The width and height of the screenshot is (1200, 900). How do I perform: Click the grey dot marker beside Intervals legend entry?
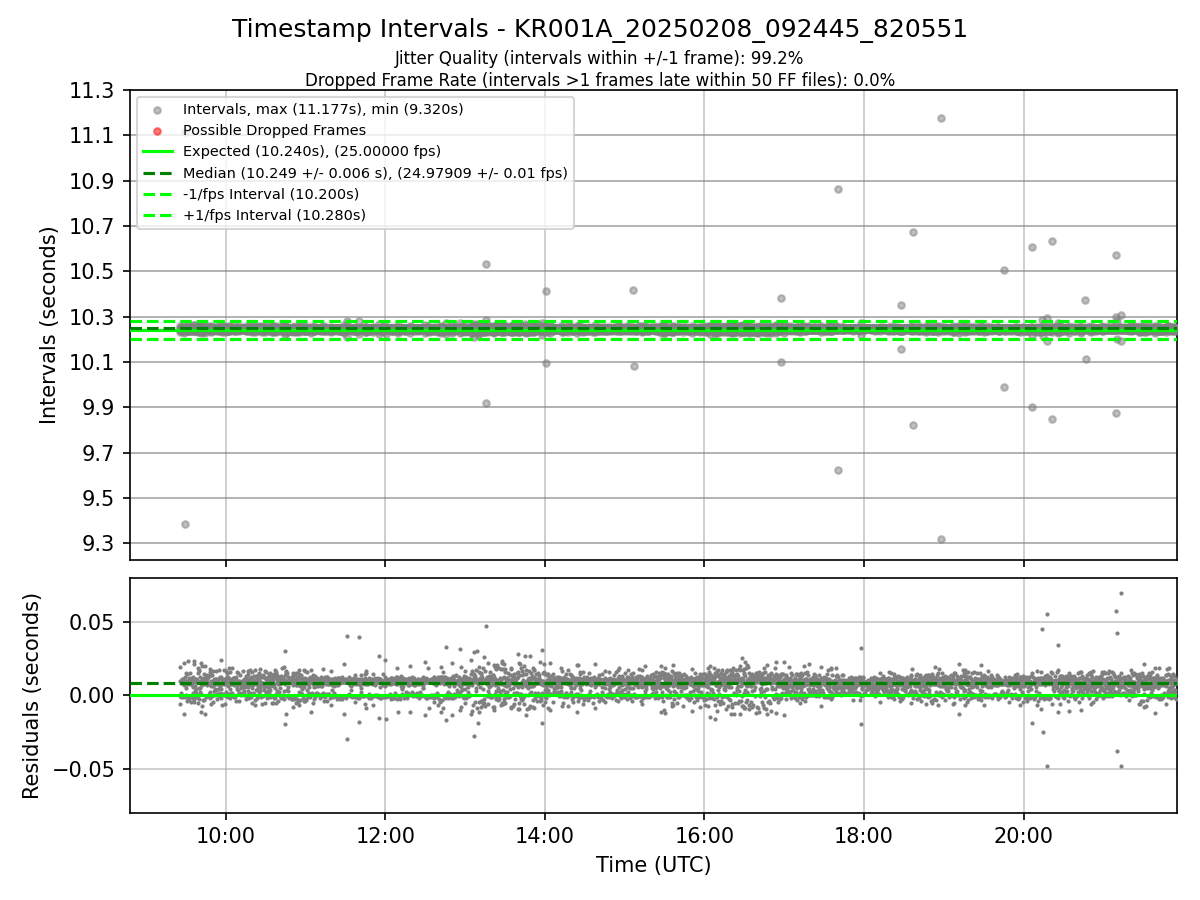pyautogui.click(x=157, y=110)
